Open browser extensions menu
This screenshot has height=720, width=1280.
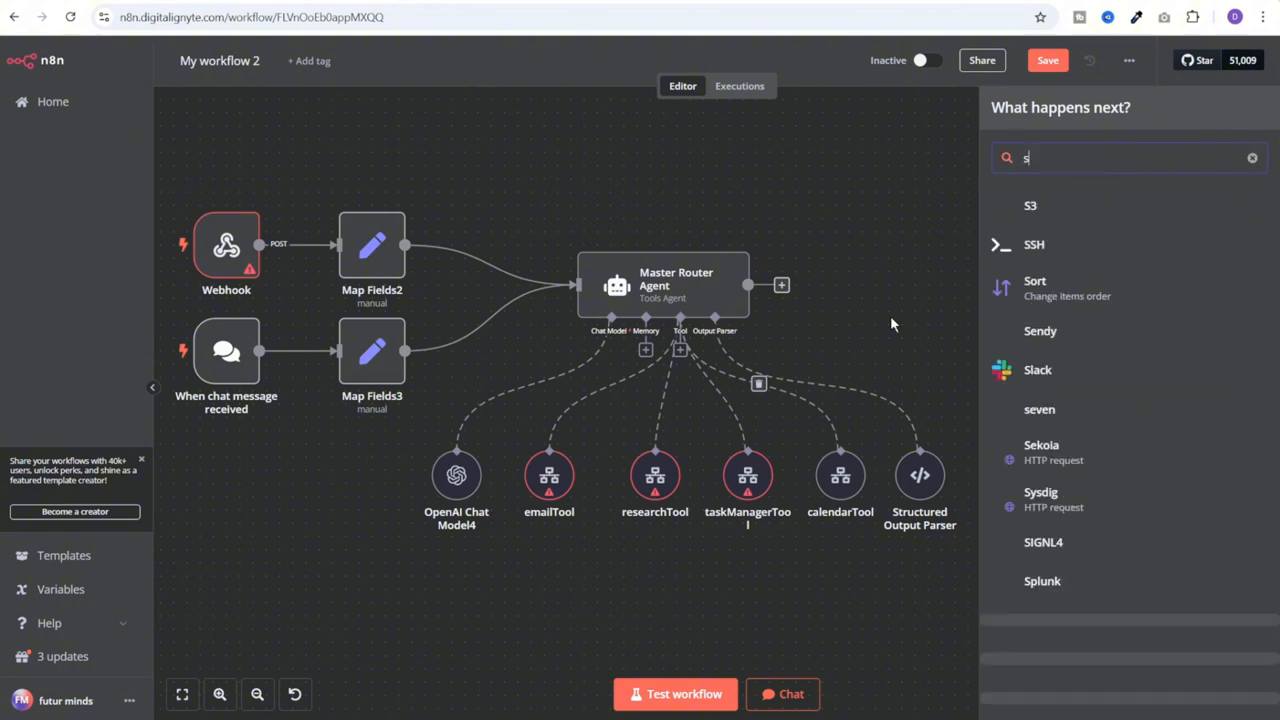click(1192, 17)
